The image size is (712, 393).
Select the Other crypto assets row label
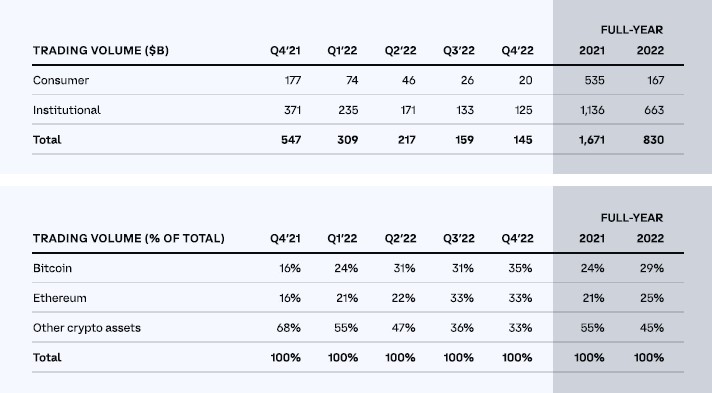click(87, 328)
